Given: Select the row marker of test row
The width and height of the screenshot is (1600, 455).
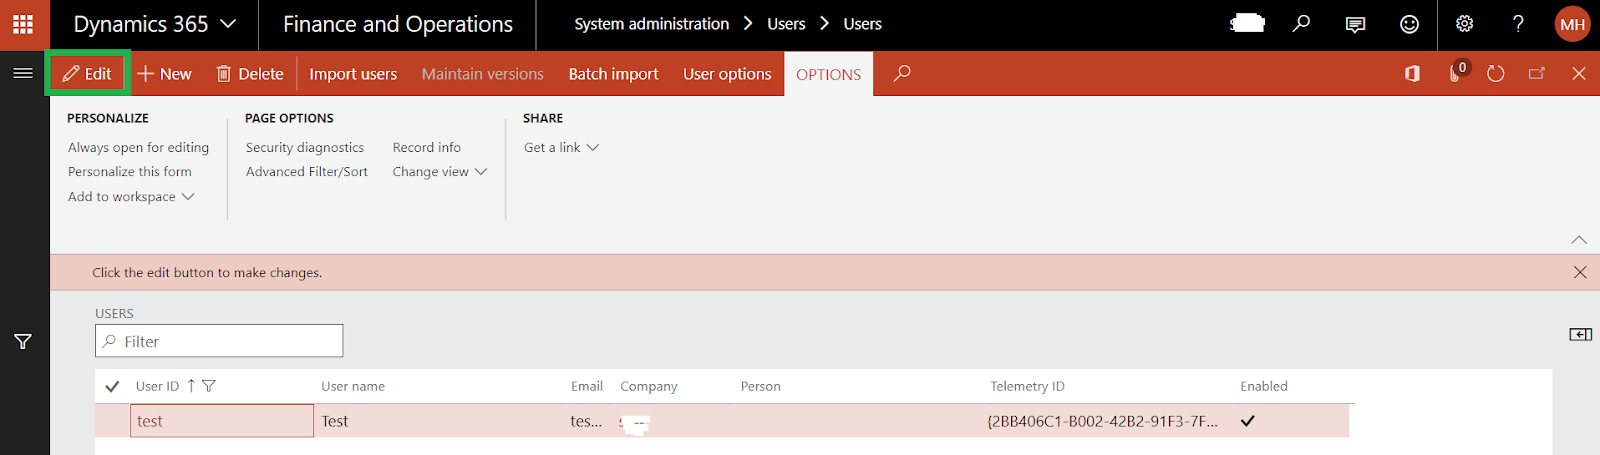Looking at the screenshot, I should (x=112, y=421).
